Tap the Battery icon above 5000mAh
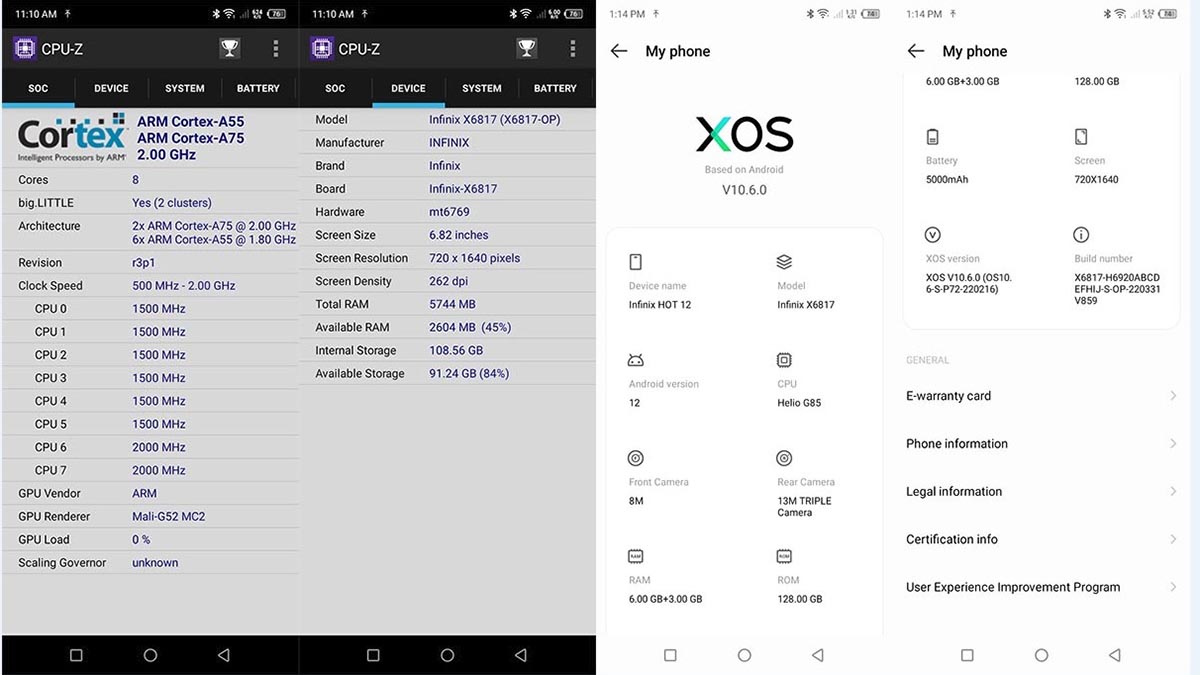This screenshot has width=1200, height=675. (x=932, y=137)
